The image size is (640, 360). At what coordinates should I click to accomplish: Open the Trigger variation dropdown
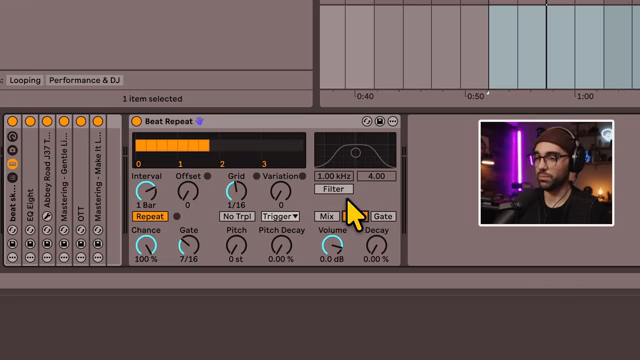click(x=280, y=216)
